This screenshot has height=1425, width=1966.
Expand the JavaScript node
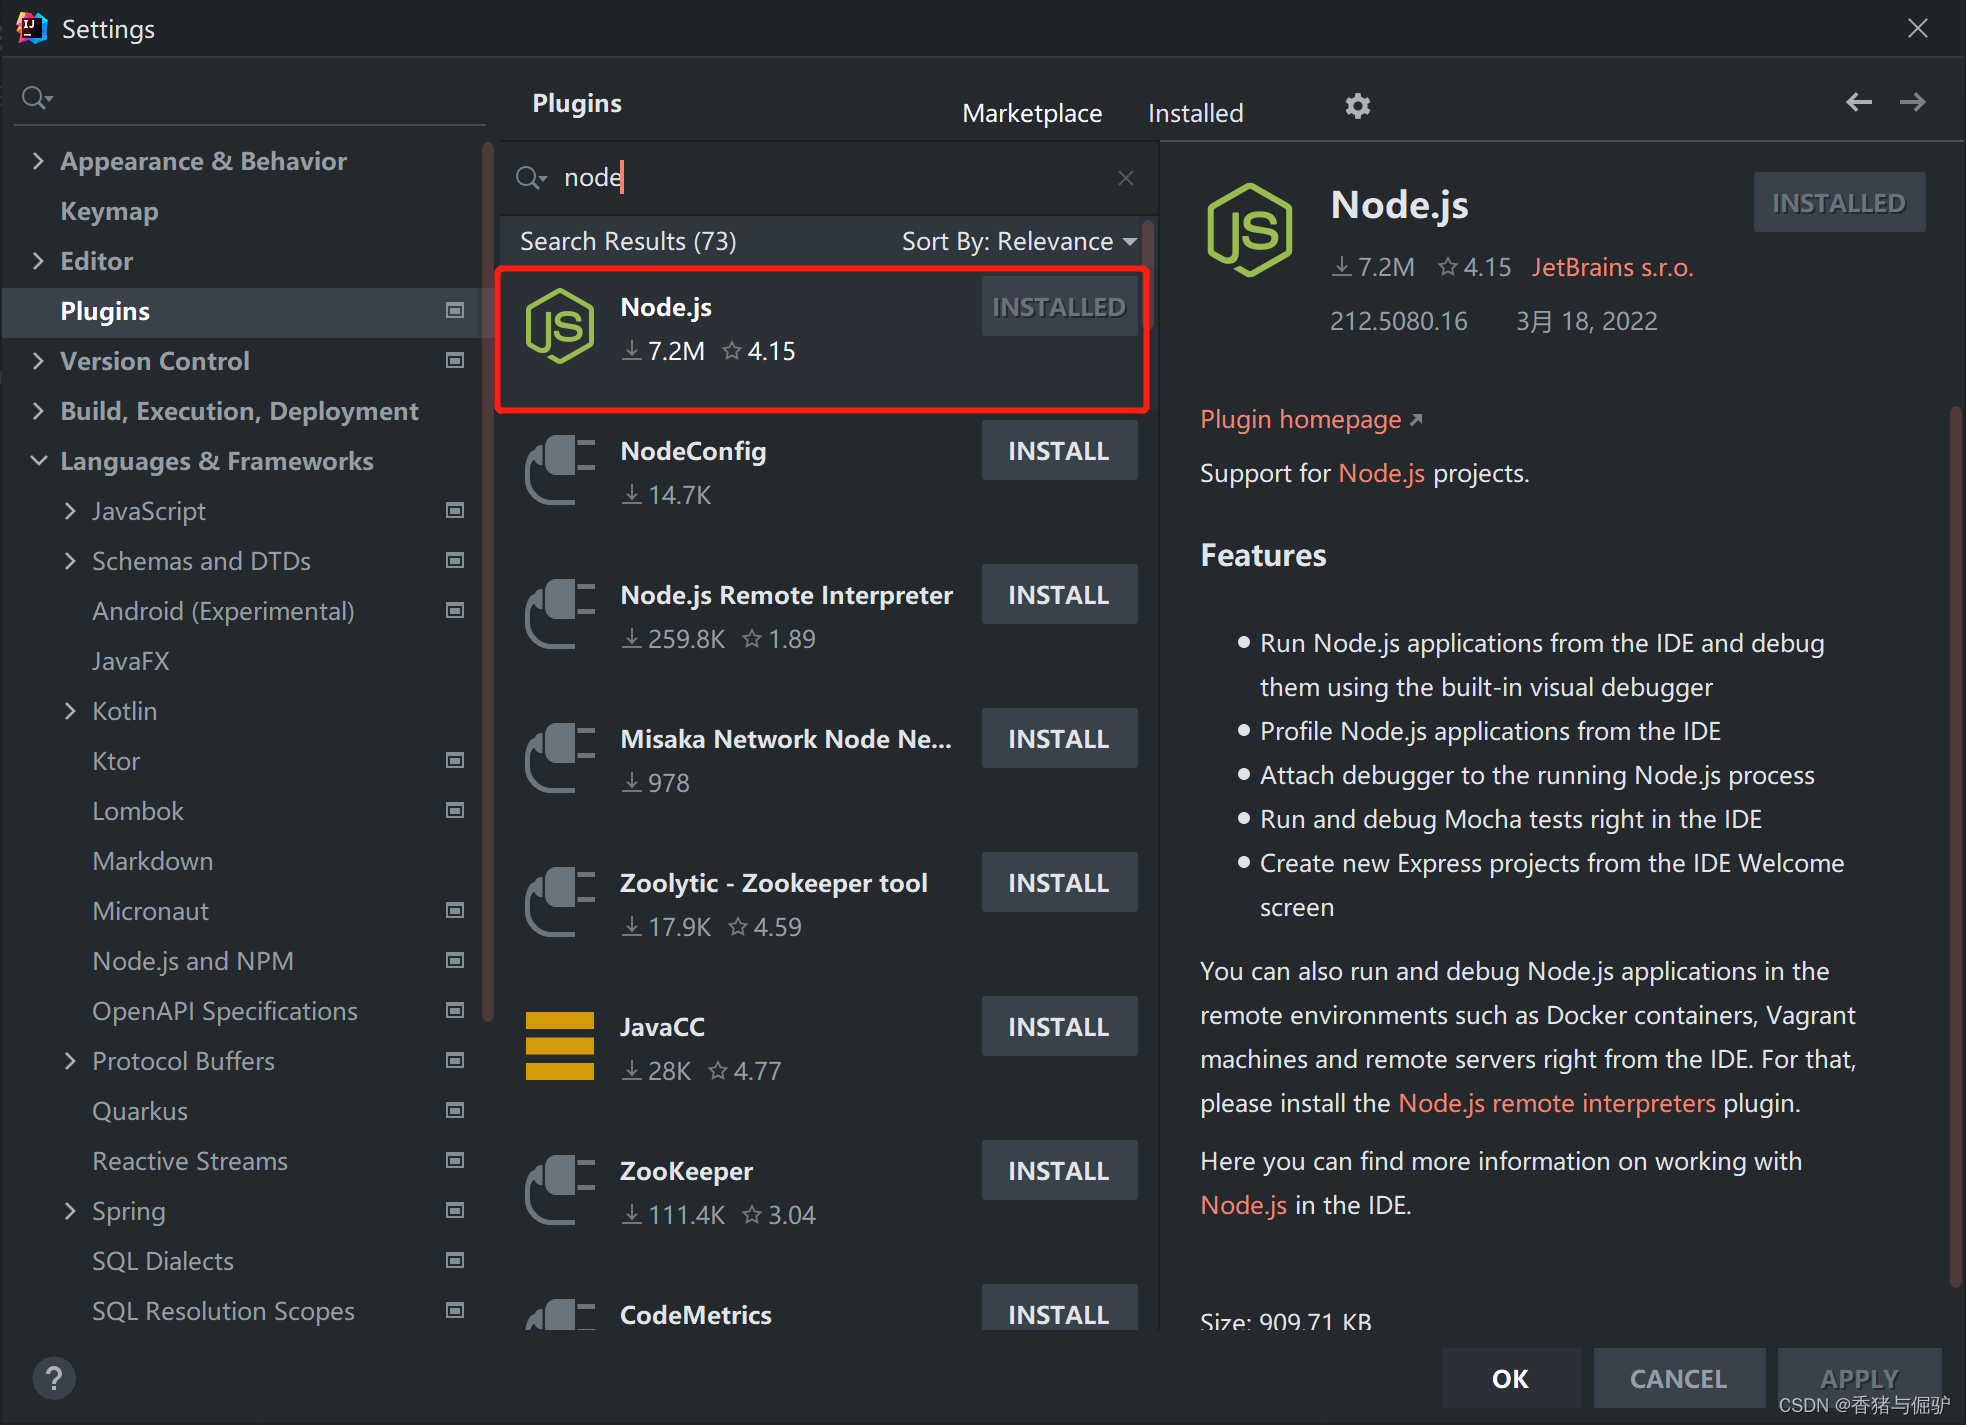(x=70, y=511)
